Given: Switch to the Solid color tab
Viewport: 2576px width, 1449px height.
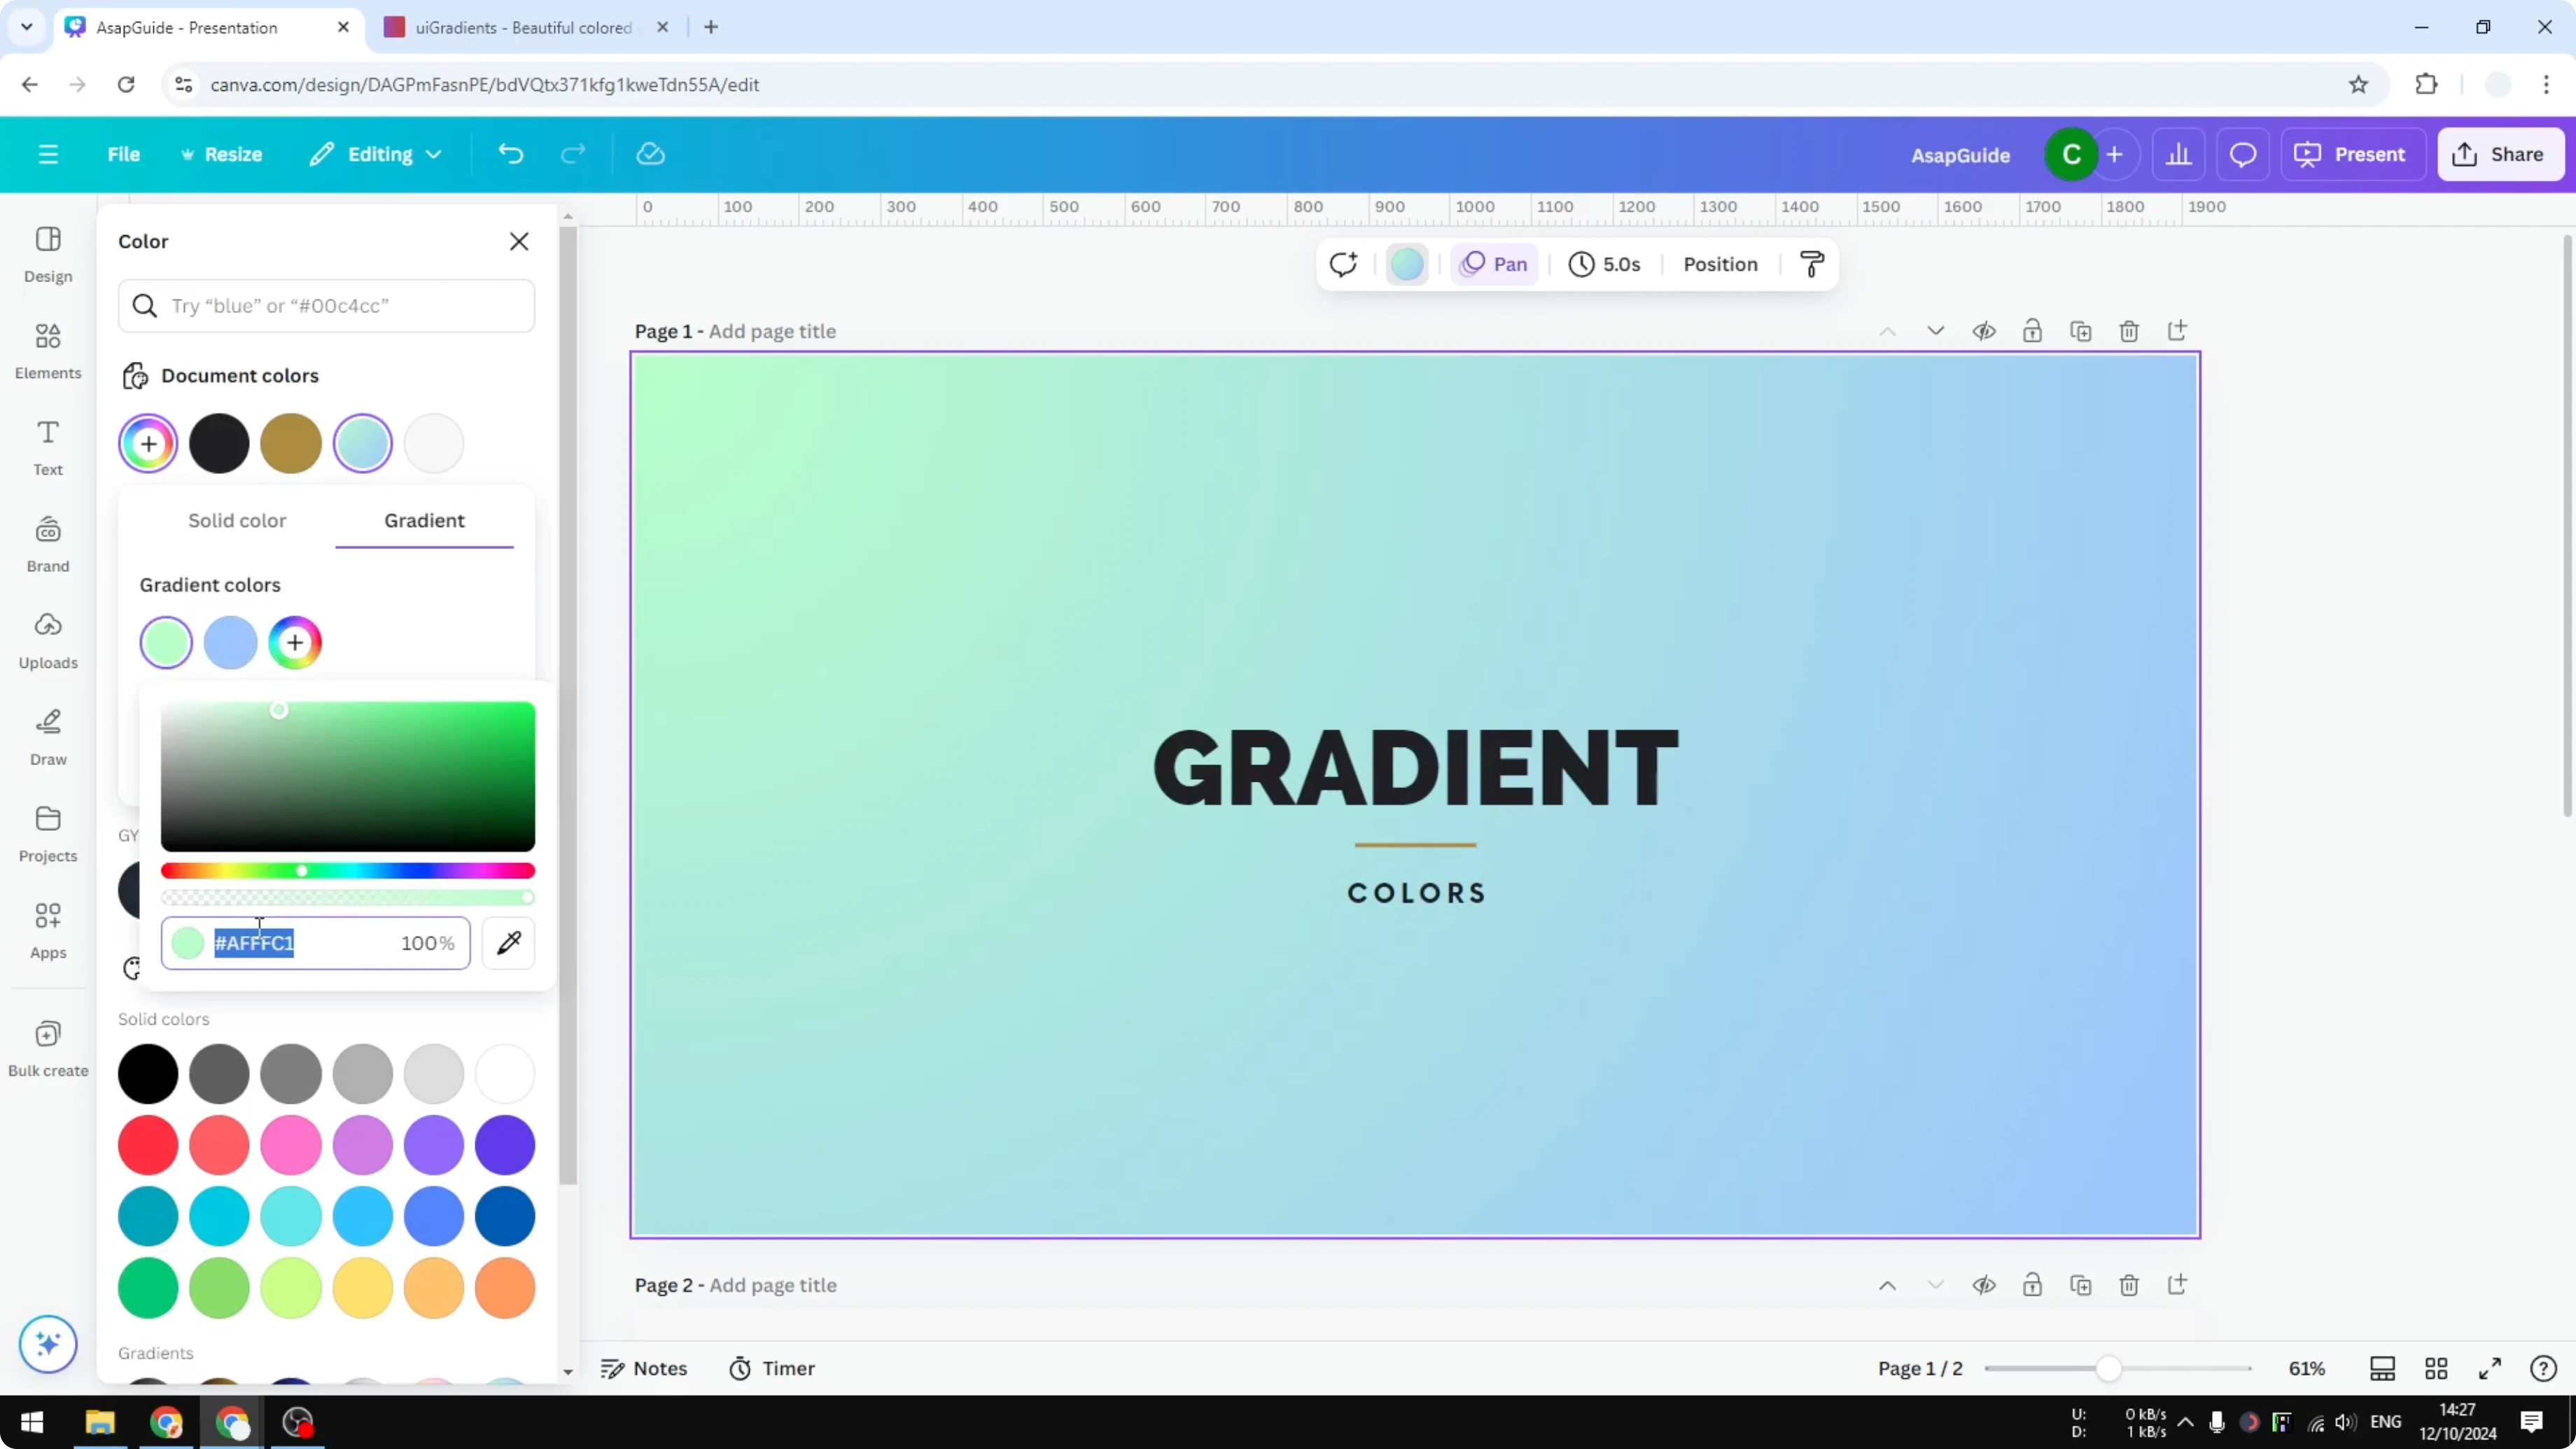Looking at the screenshot, I should tap(236, 520).
